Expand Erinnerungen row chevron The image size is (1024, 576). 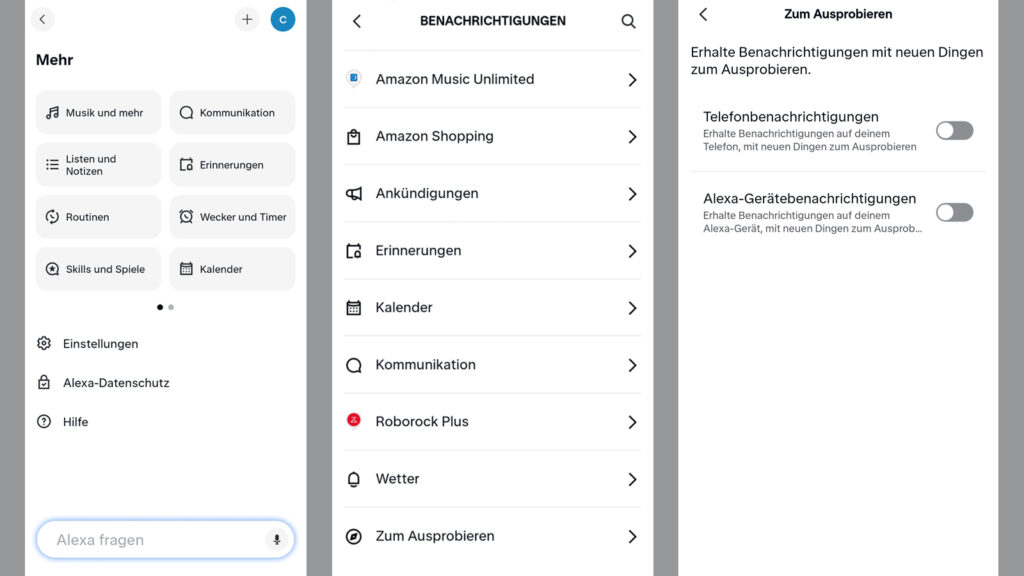[x=632, y=251]
